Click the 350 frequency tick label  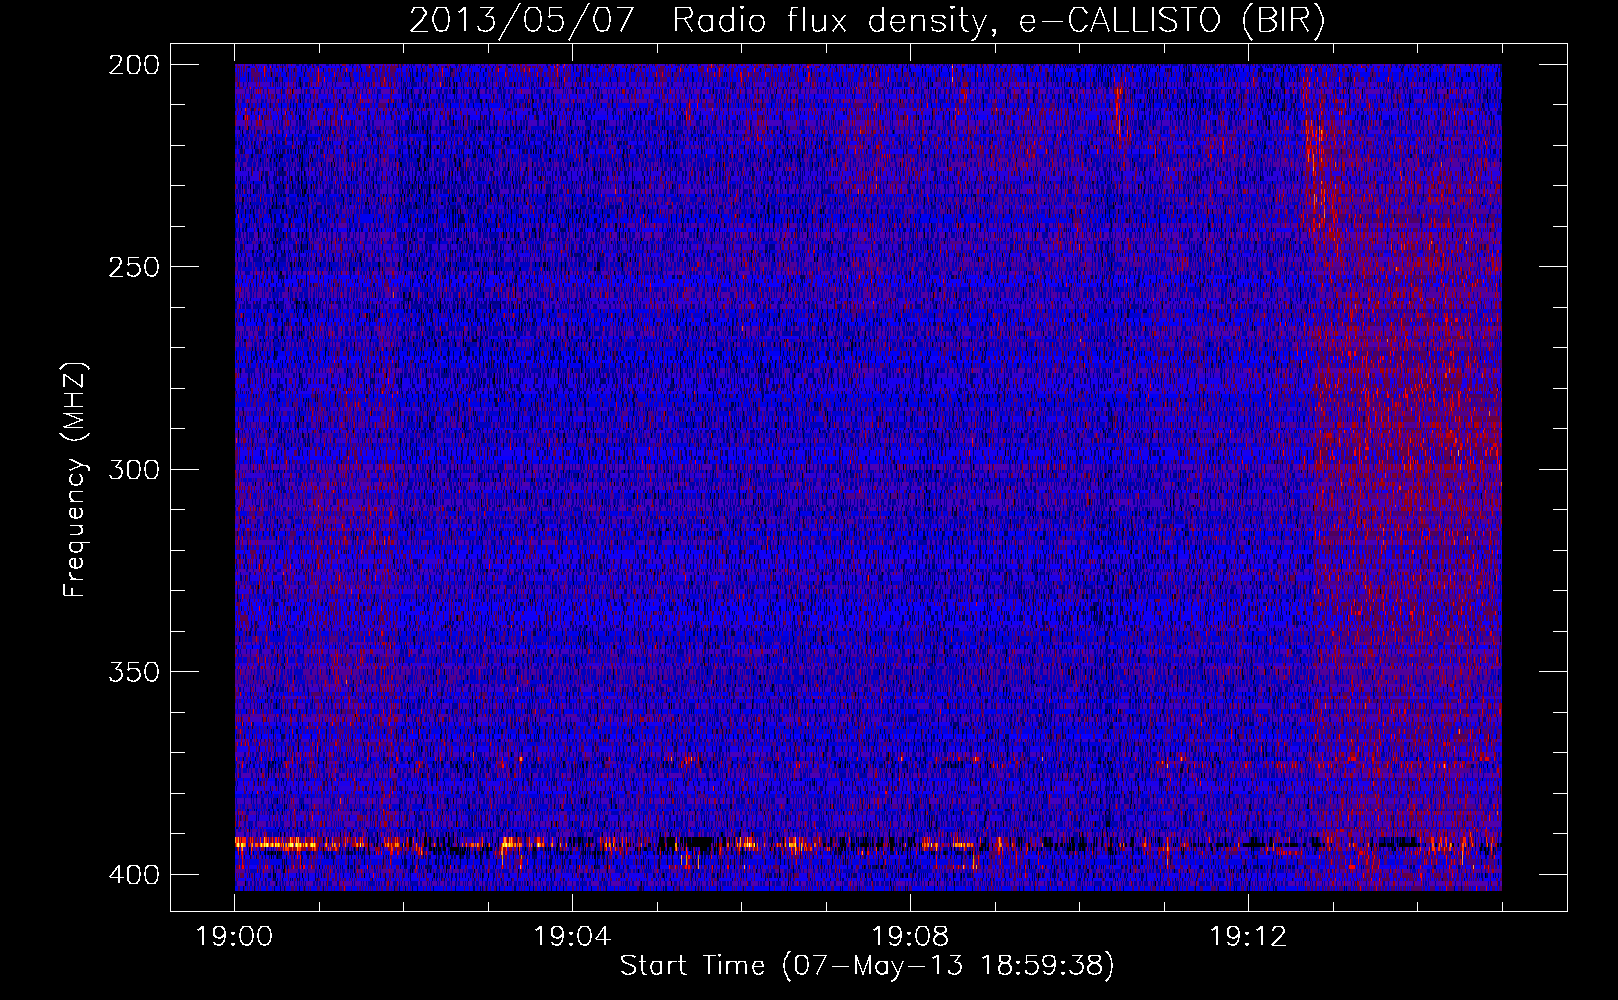(133, 671)
